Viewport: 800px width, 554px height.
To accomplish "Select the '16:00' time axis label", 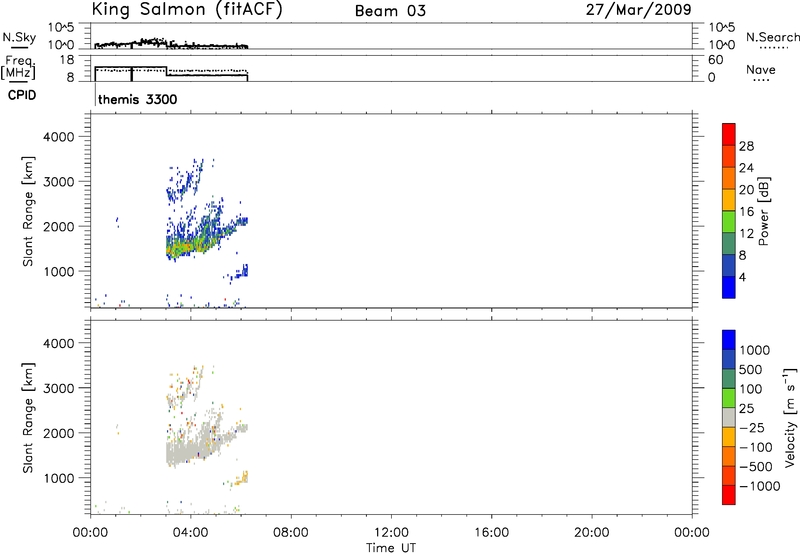I will click(x=491, y=533).
